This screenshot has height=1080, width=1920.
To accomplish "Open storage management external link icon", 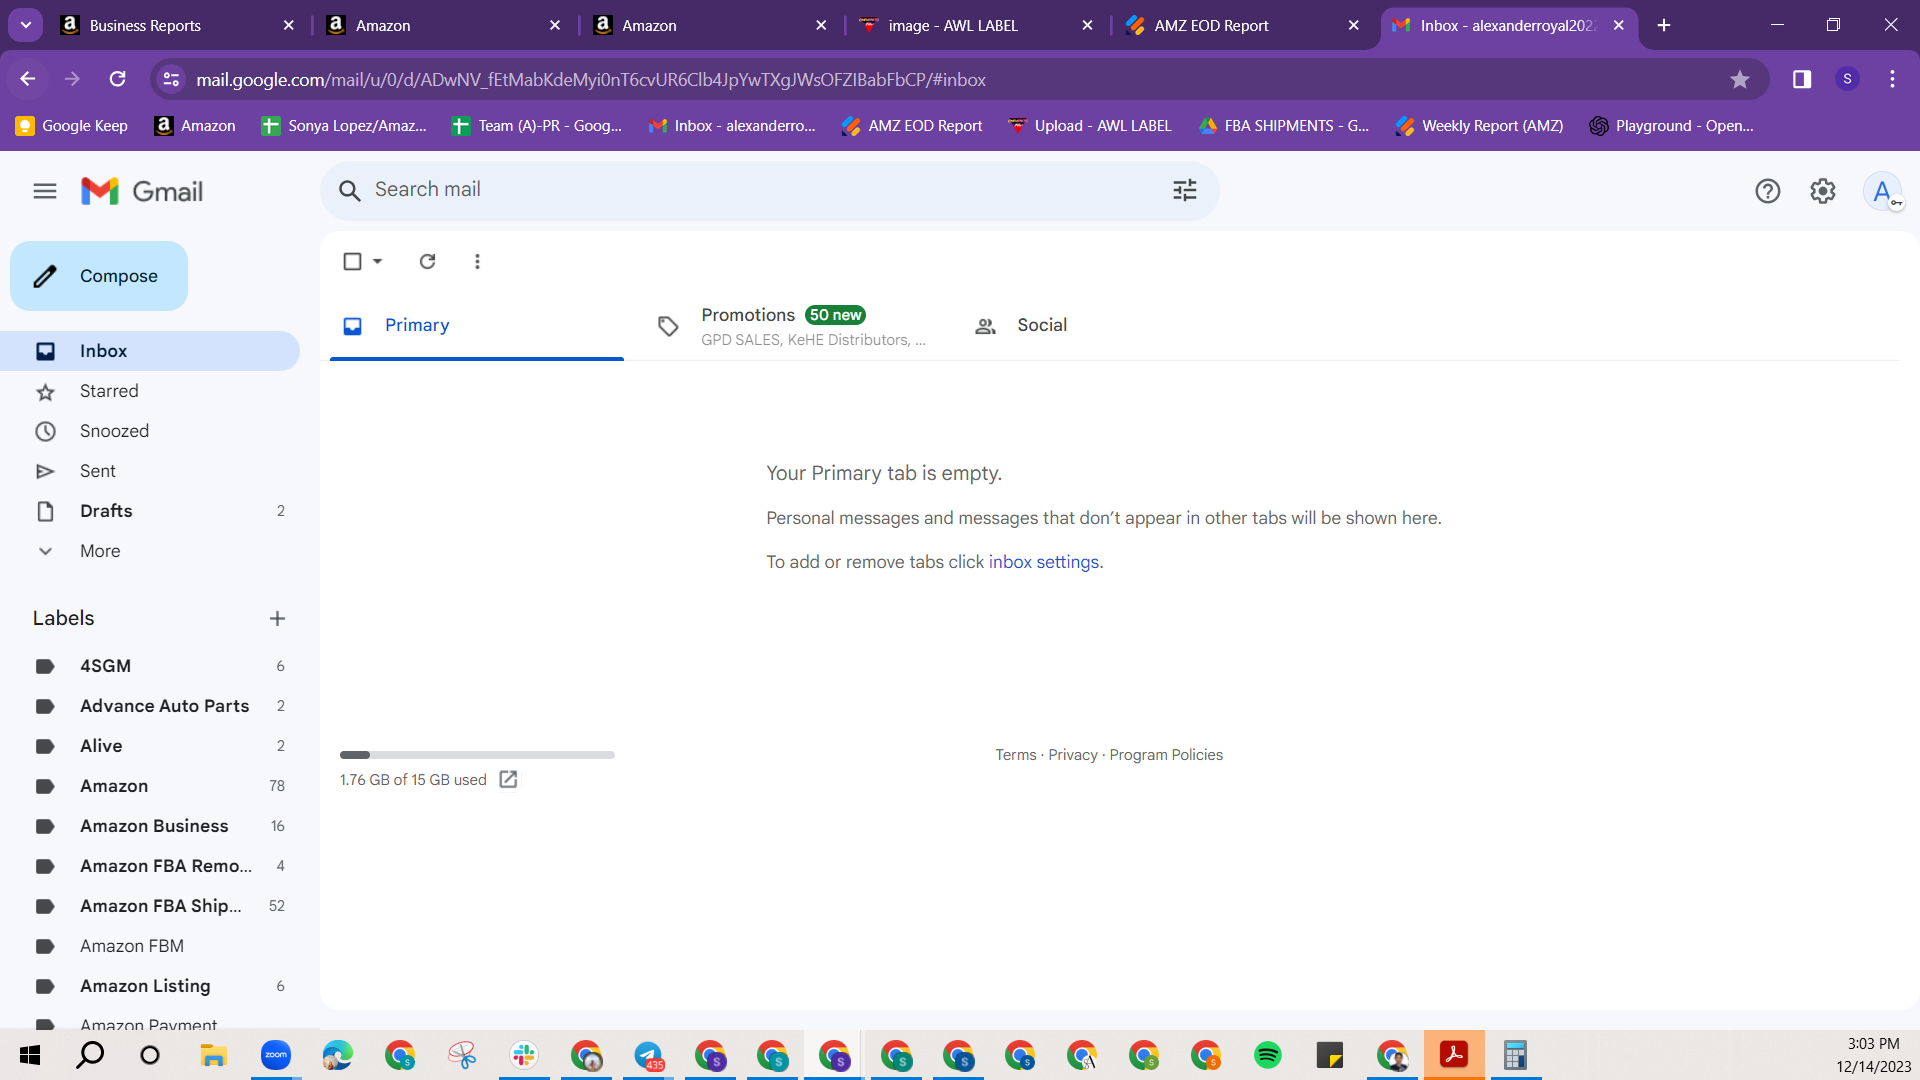I will 508,779.
